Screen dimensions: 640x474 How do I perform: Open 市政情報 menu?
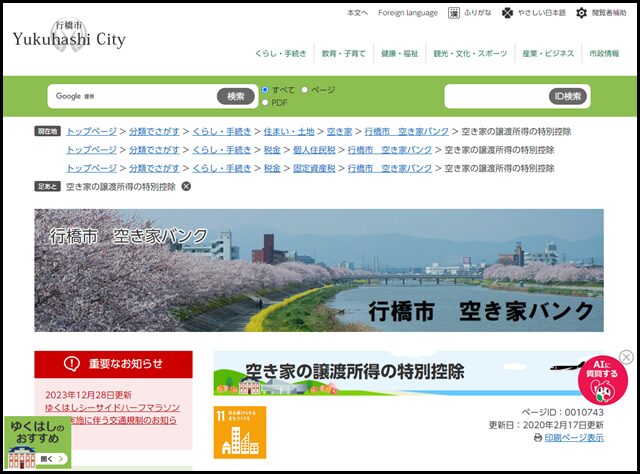pyautogui.click(x=604, y=53)
